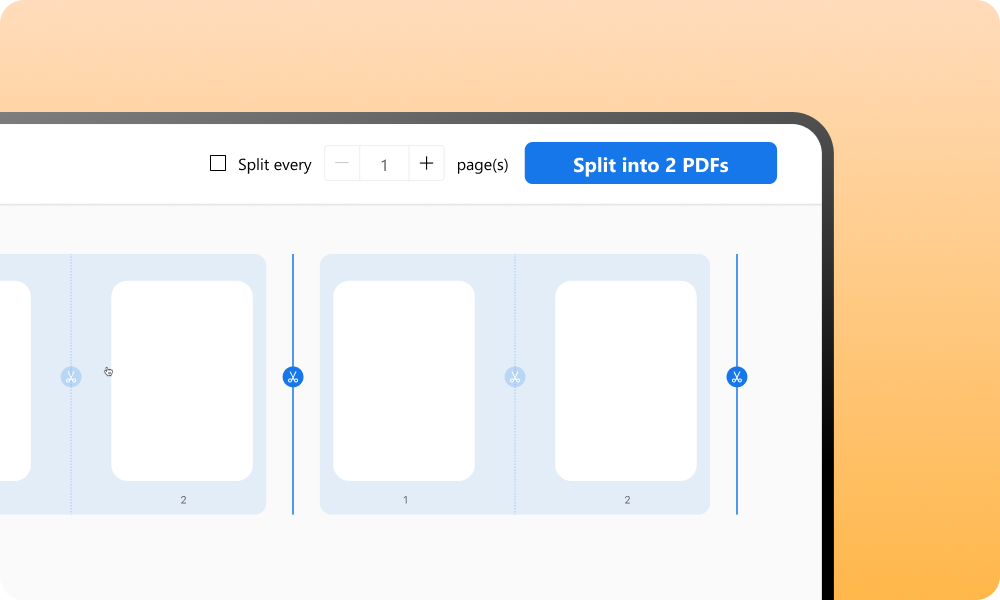Click faded scissors icon in first page group

(x=71, y=377)
